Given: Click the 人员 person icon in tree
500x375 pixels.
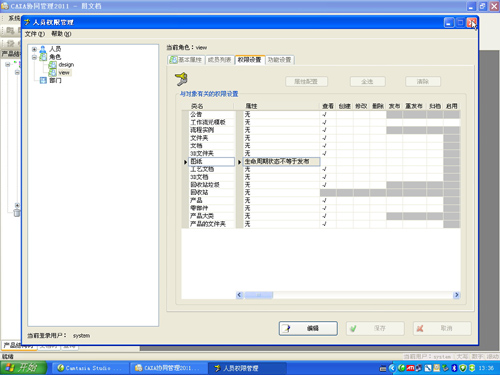Looking at the screenshot, I should point(43,49).
